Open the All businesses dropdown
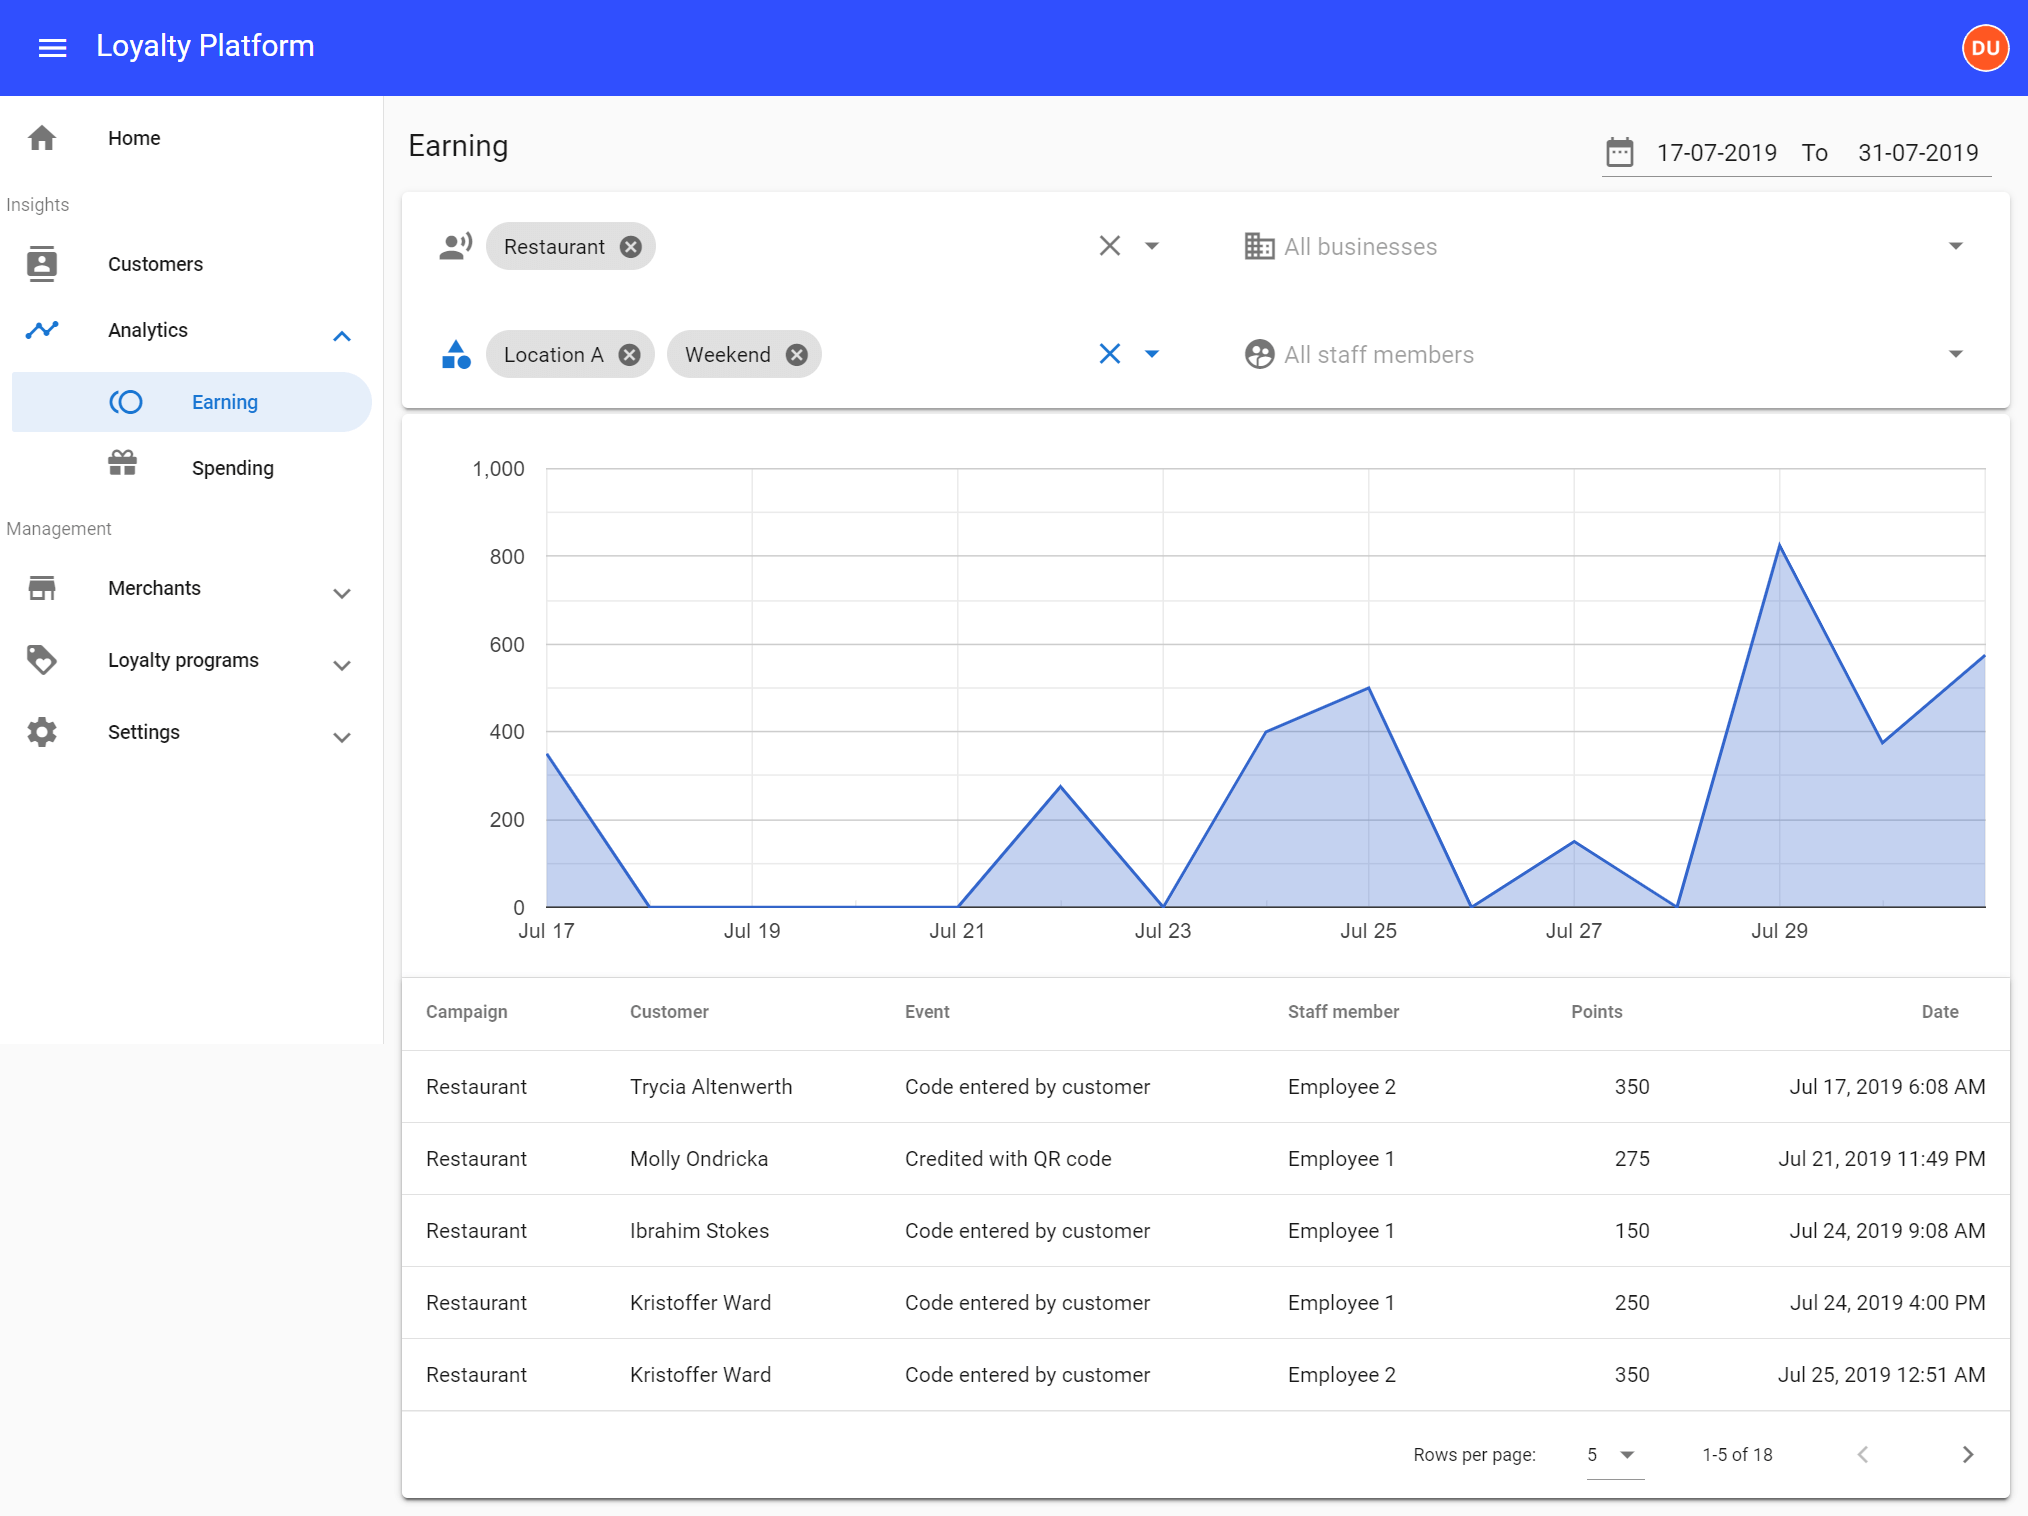The height and width of the screenshot is (1516, 2028). click(x=1955, y=246)
